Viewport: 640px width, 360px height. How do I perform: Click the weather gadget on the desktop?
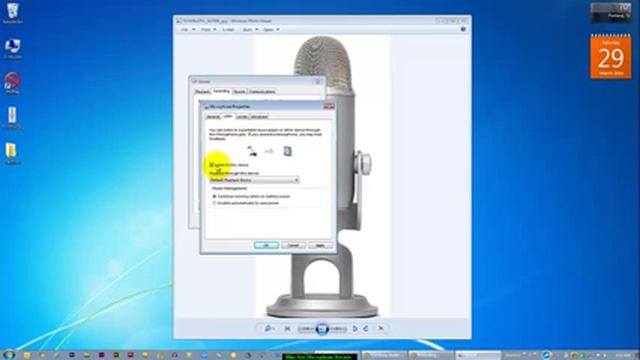tap(611, 12)
